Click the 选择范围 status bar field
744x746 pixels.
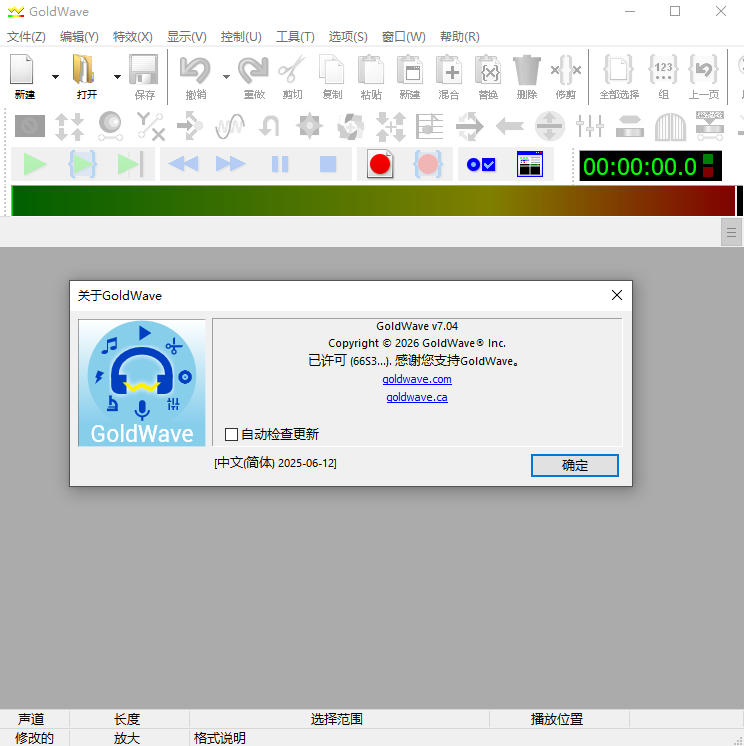(339, 719)
